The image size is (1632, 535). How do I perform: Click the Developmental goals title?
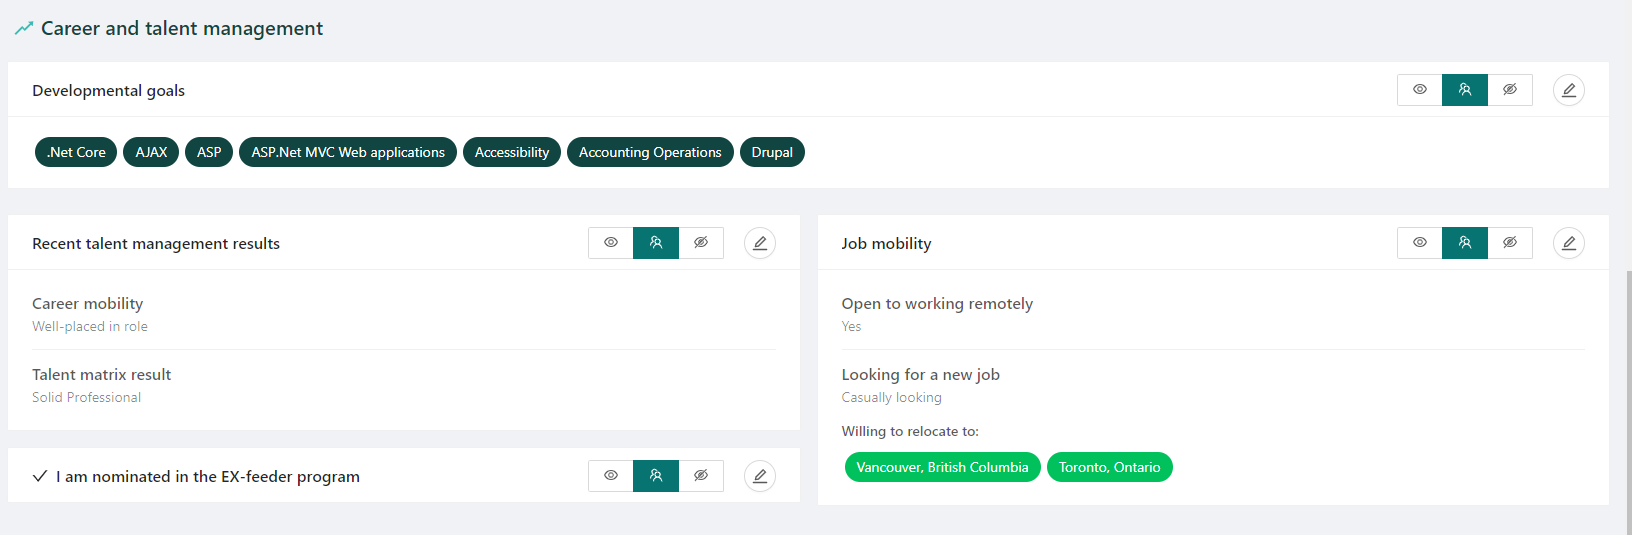pos(108,90)
